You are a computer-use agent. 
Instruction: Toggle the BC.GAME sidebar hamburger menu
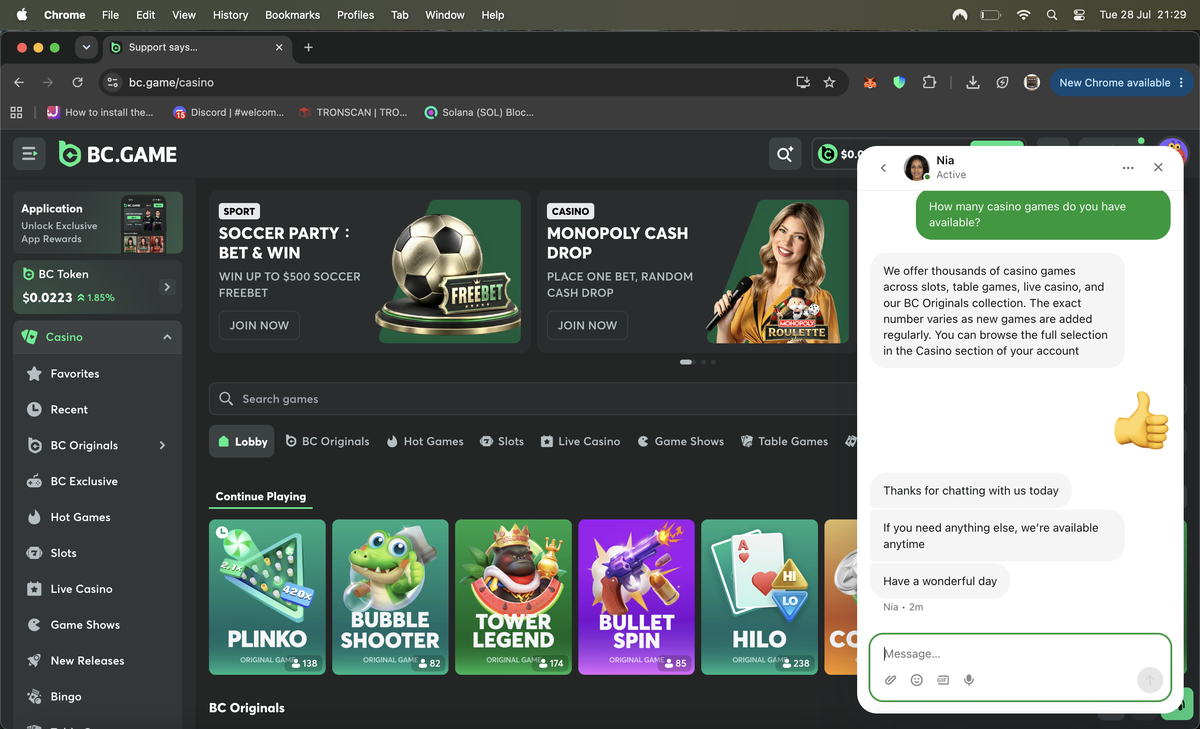pos(29,154)
